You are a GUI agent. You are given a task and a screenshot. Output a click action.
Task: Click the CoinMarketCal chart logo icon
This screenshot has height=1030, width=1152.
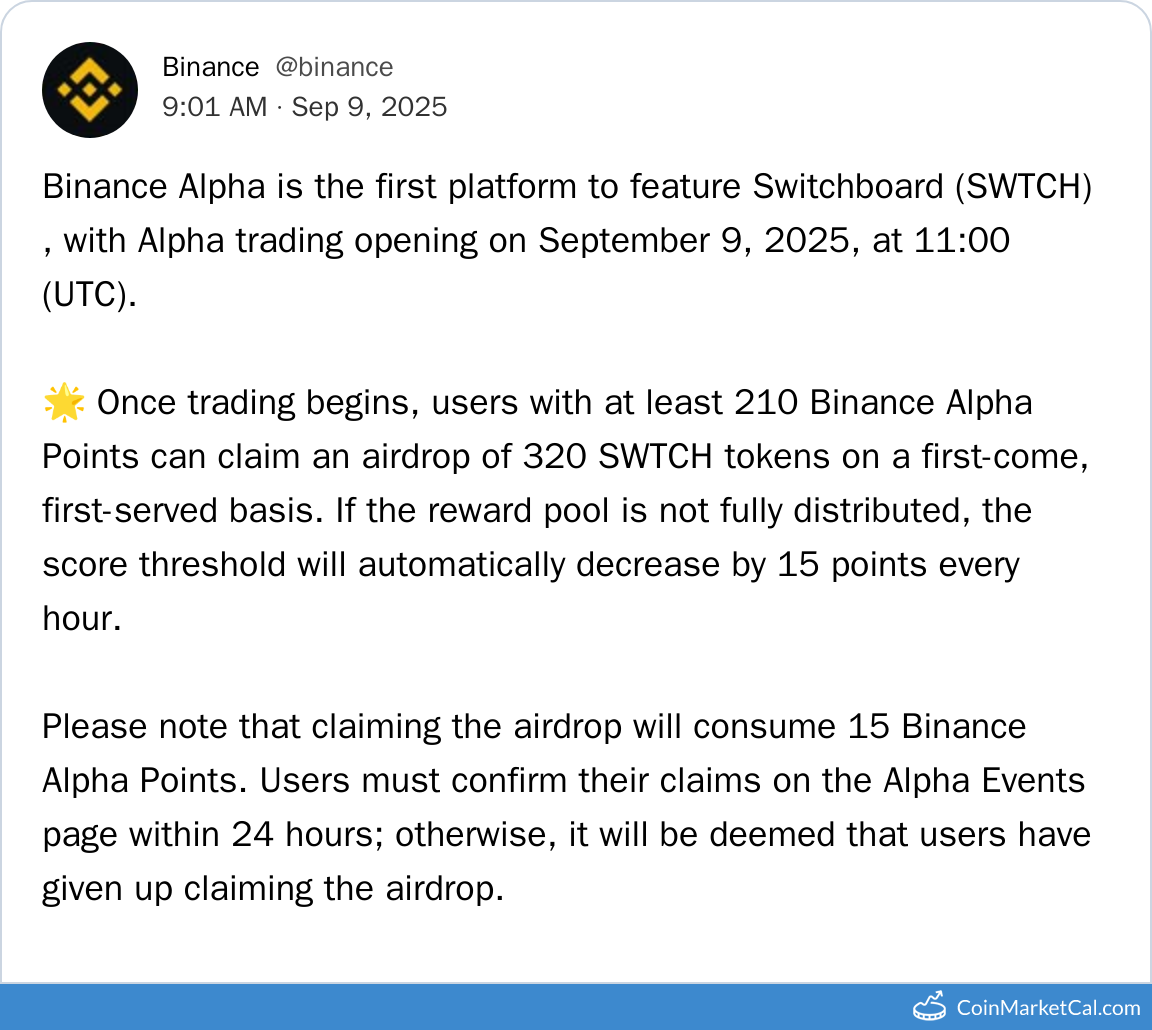[929, 1005]
